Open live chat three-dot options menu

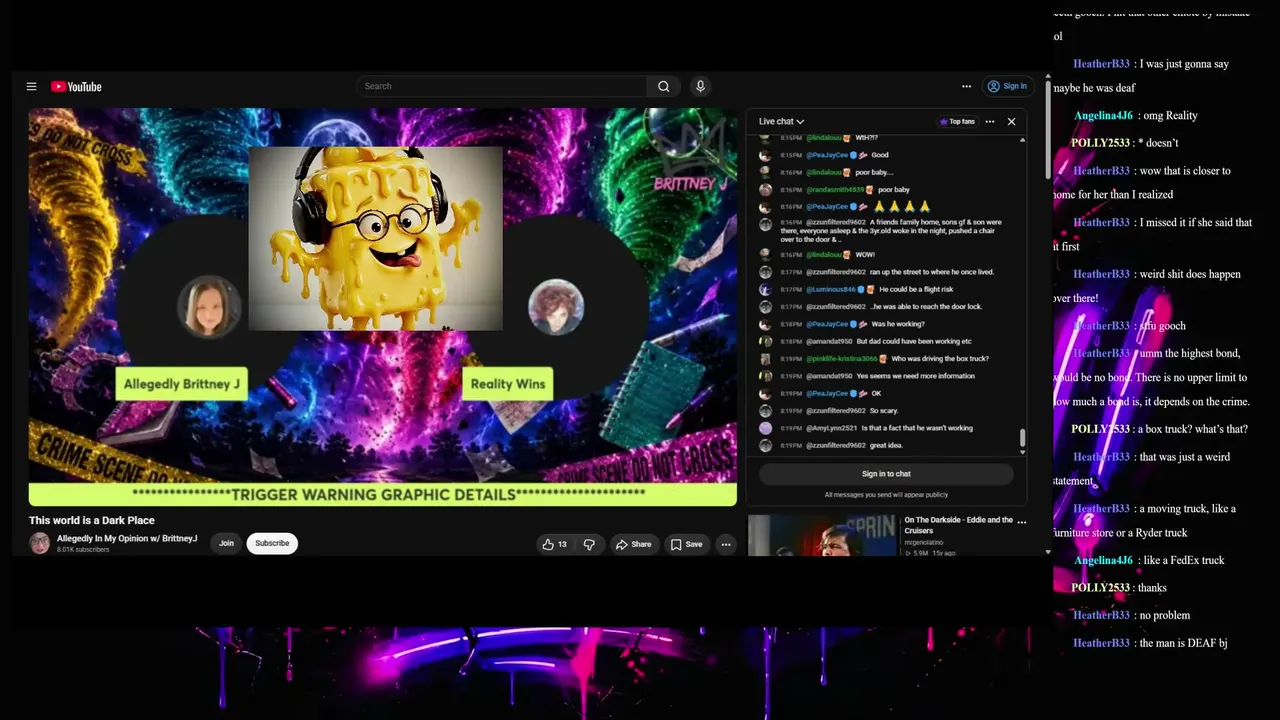point(990,122)
